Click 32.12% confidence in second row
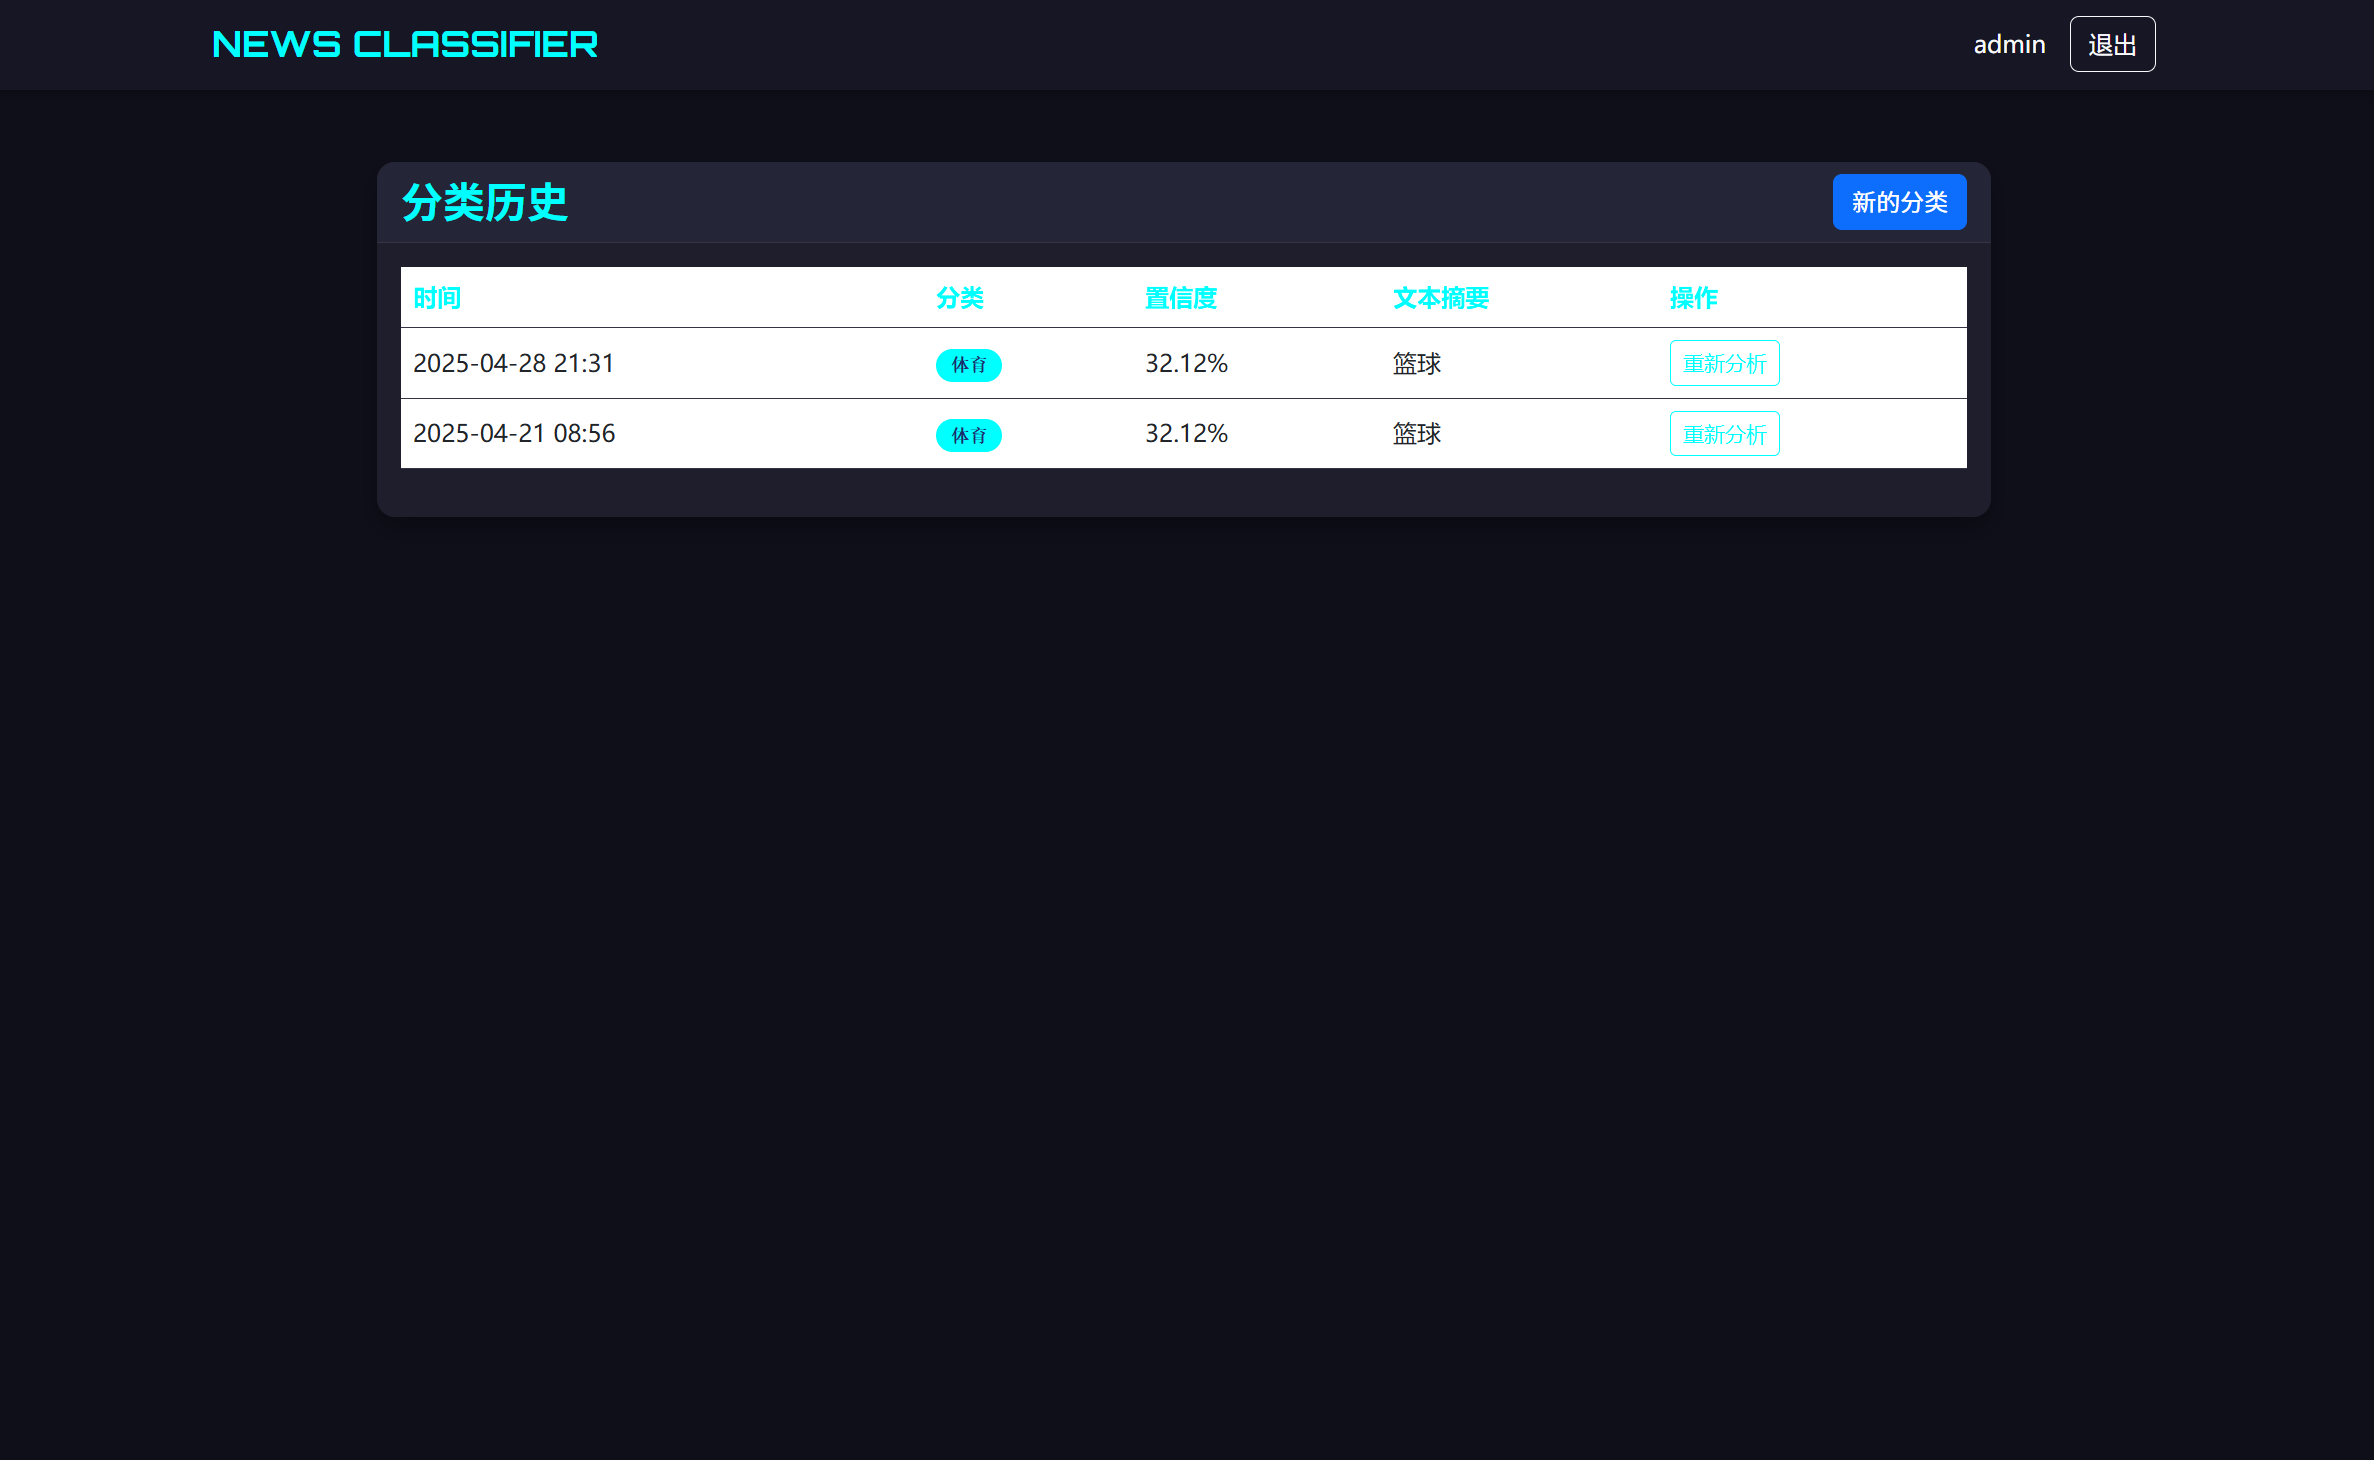The width and height of the screenshot is (2374, 1460). [1186, 433]
